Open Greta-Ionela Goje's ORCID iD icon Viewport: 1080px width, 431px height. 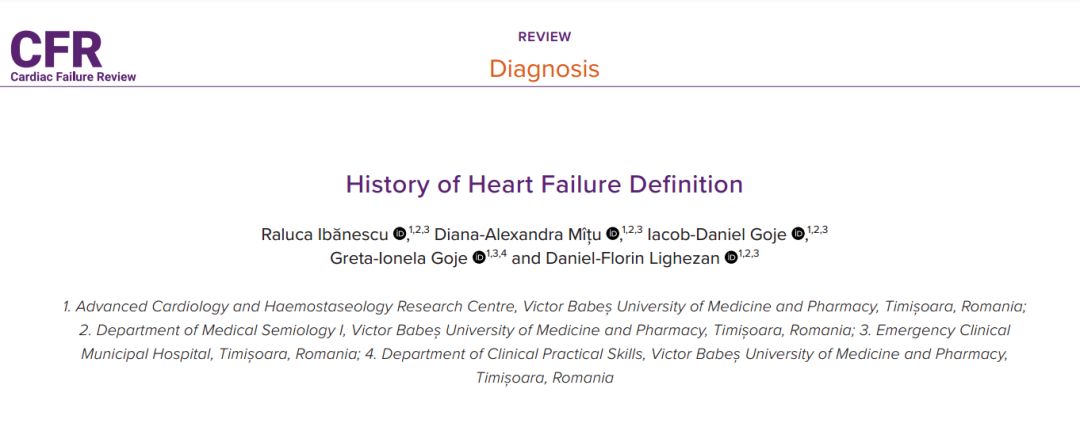coord(479,258)
